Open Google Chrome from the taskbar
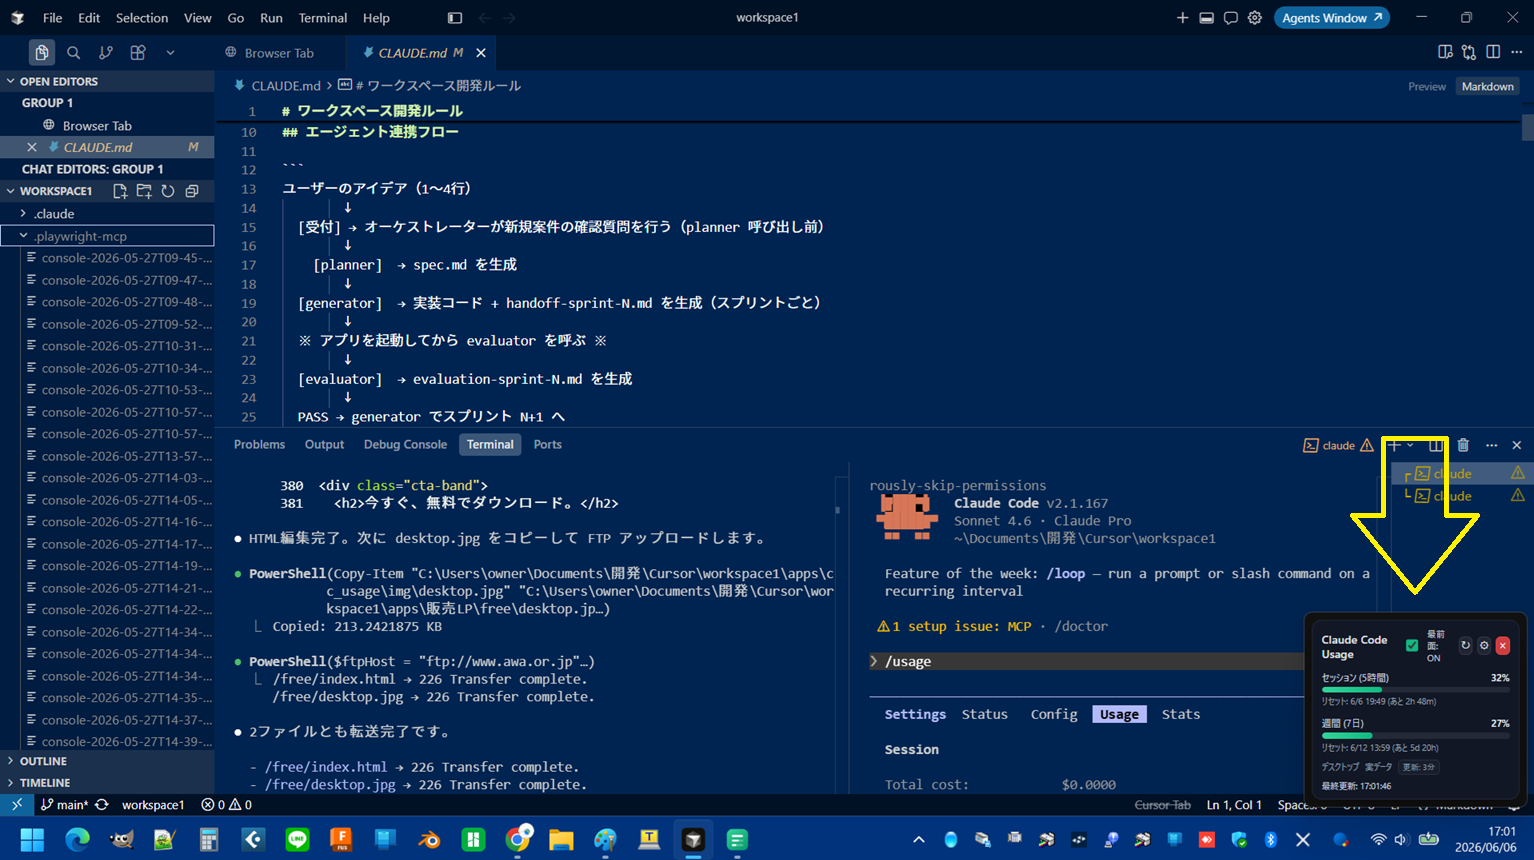Image resolution: width=1534 pixels, height=860 pixels. click(x=518, y=840)
